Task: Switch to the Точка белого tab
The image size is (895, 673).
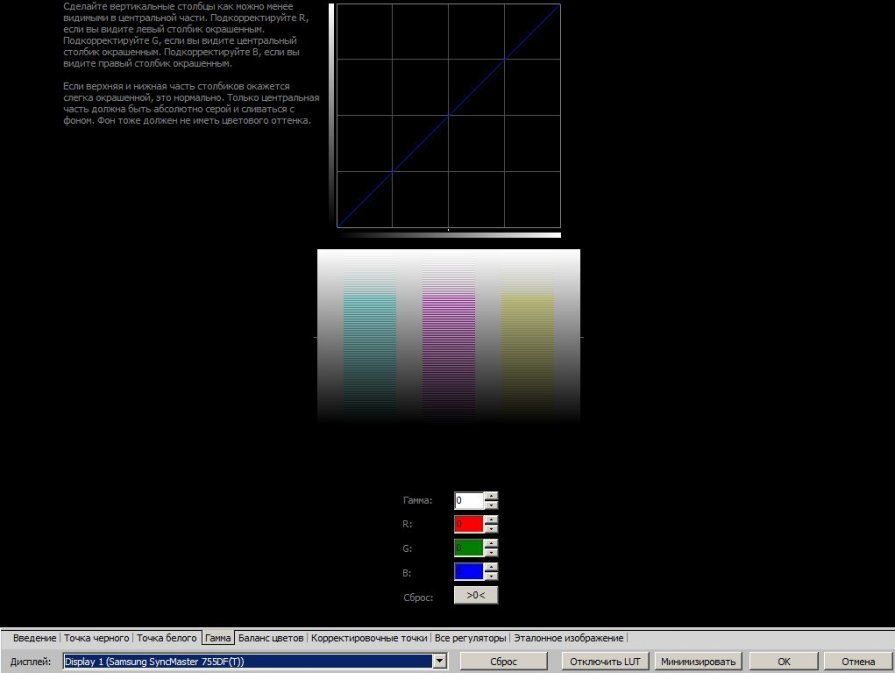Action: point(167,638)
